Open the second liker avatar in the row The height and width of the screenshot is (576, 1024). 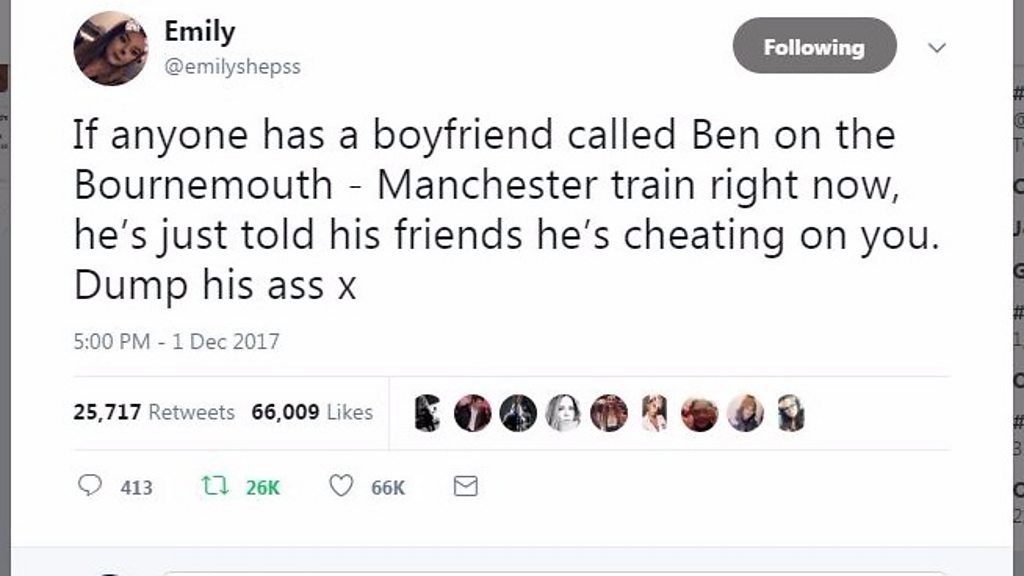(473, 412)
